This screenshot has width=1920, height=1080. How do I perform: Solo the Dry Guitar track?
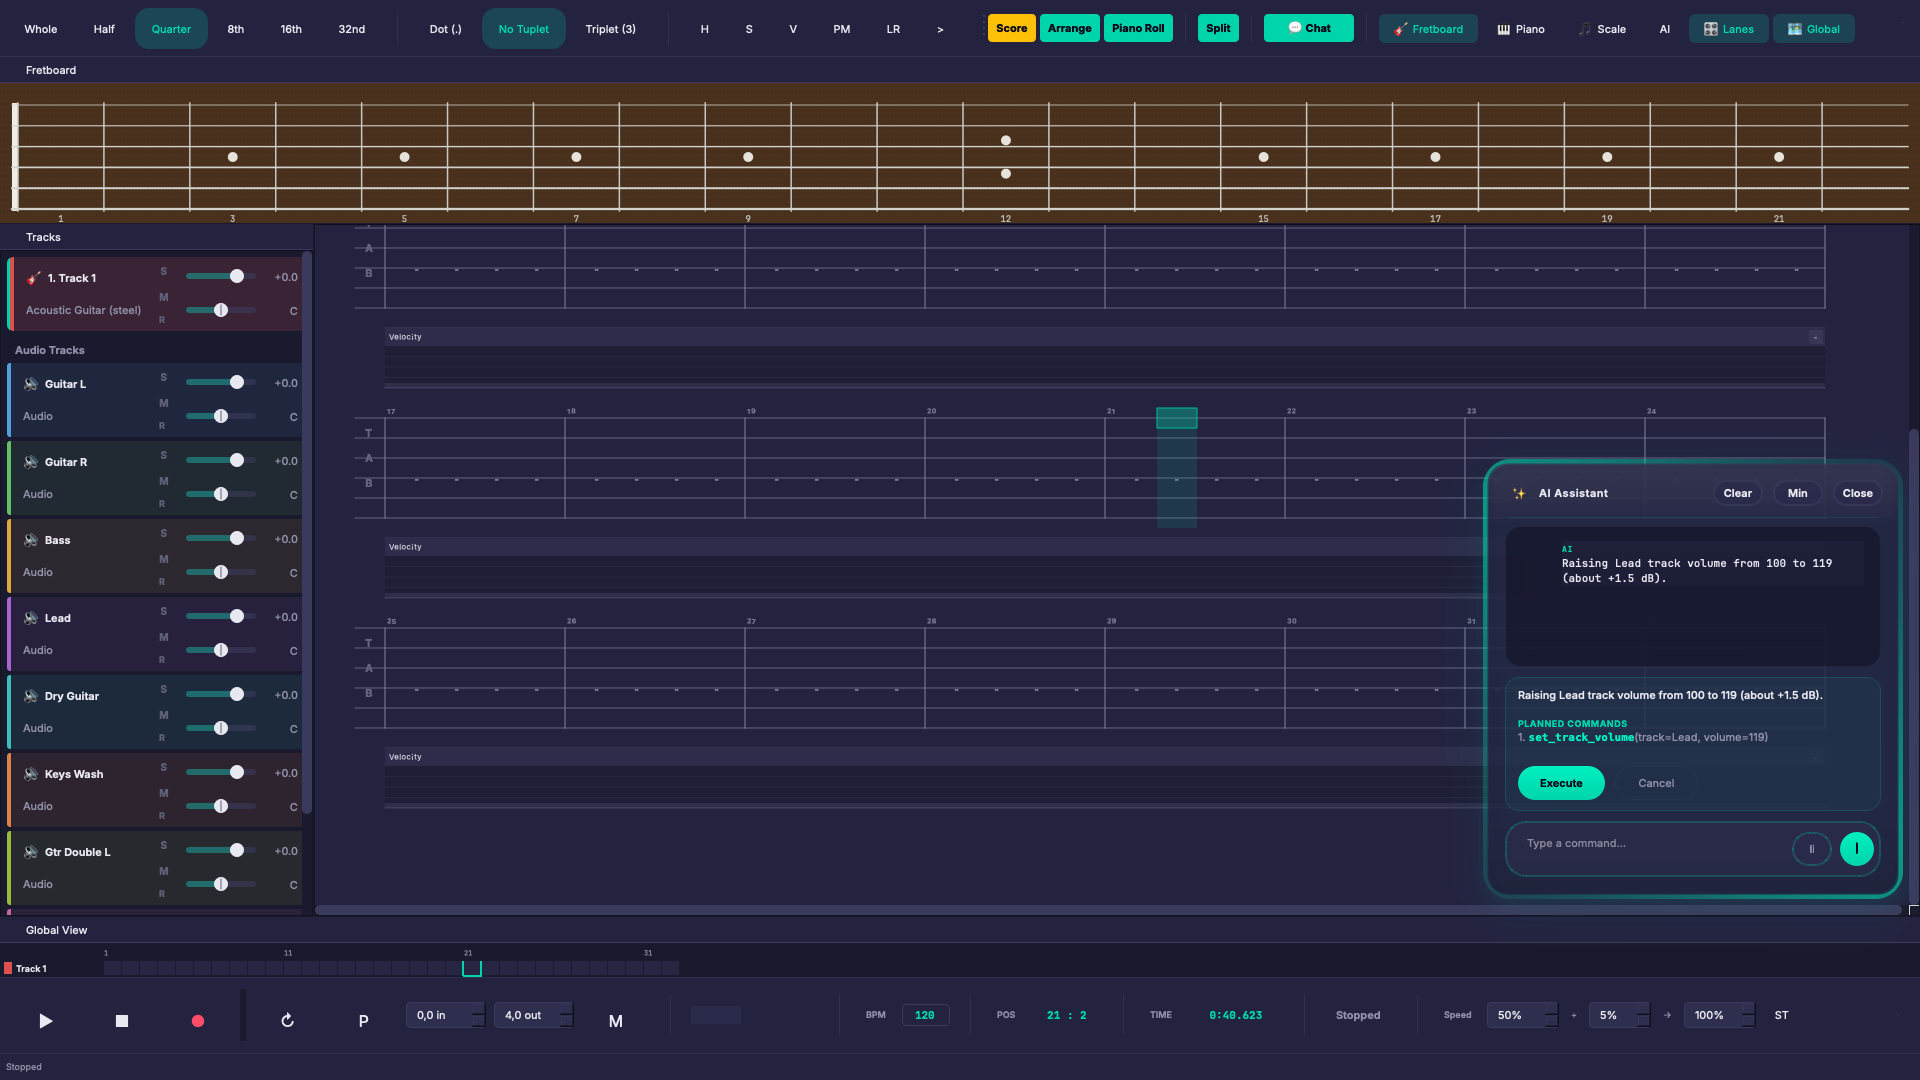point(164,690)
